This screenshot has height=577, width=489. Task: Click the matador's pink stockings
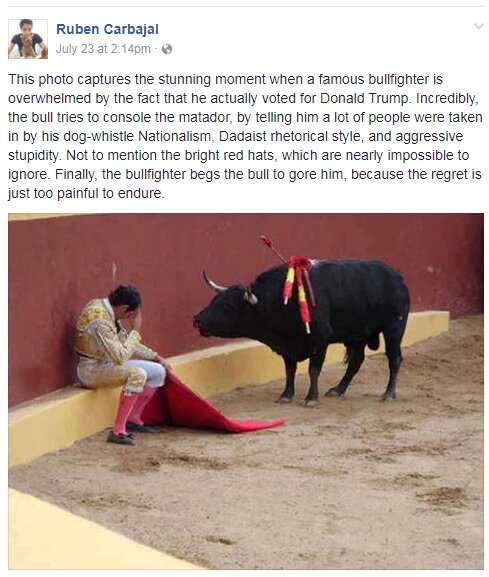pos(131,410)
